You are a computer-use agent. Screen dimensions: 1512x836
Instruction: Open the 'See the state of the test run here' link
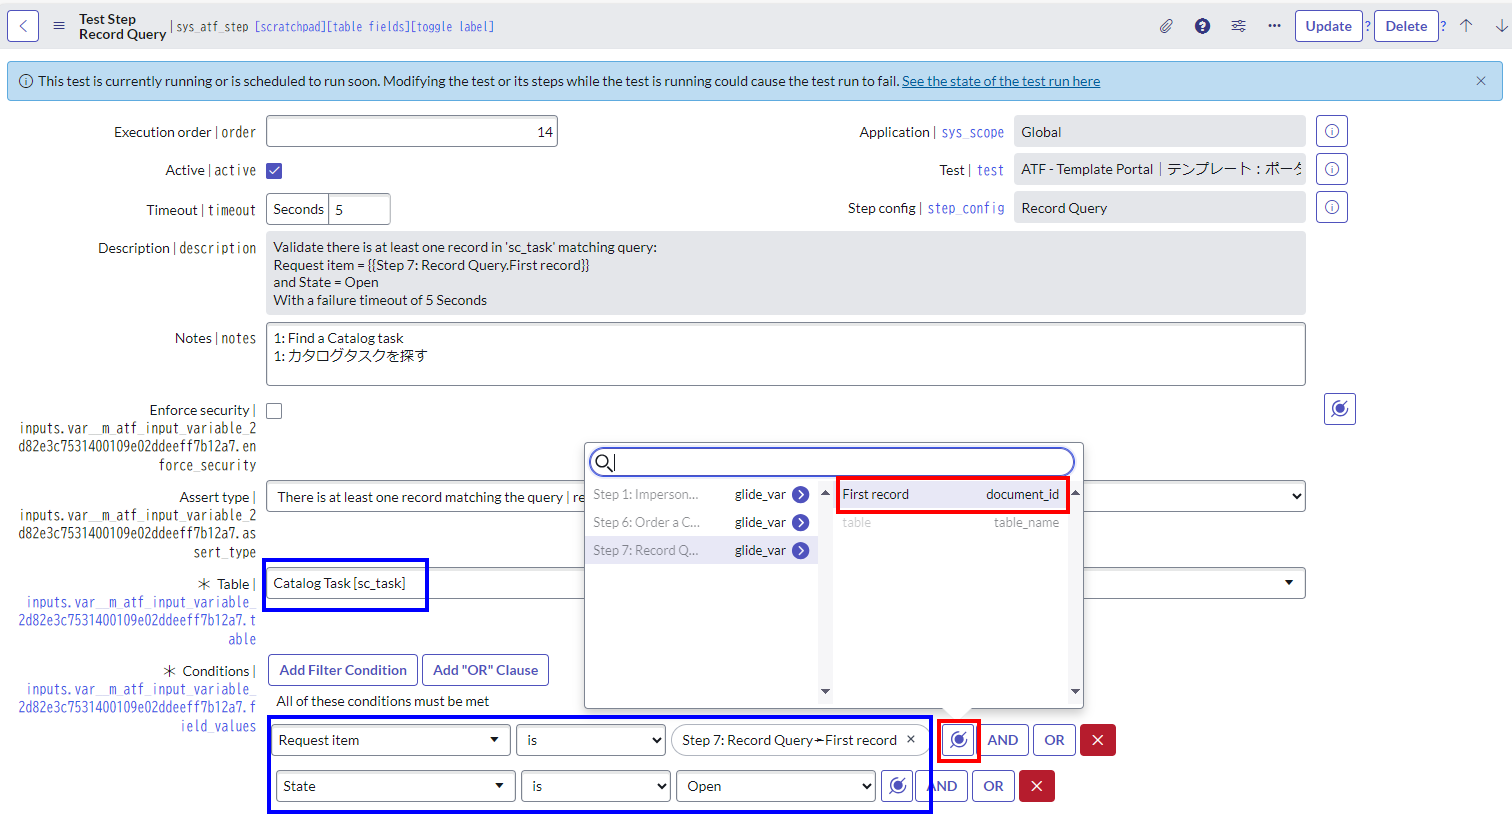[1000, 81]
